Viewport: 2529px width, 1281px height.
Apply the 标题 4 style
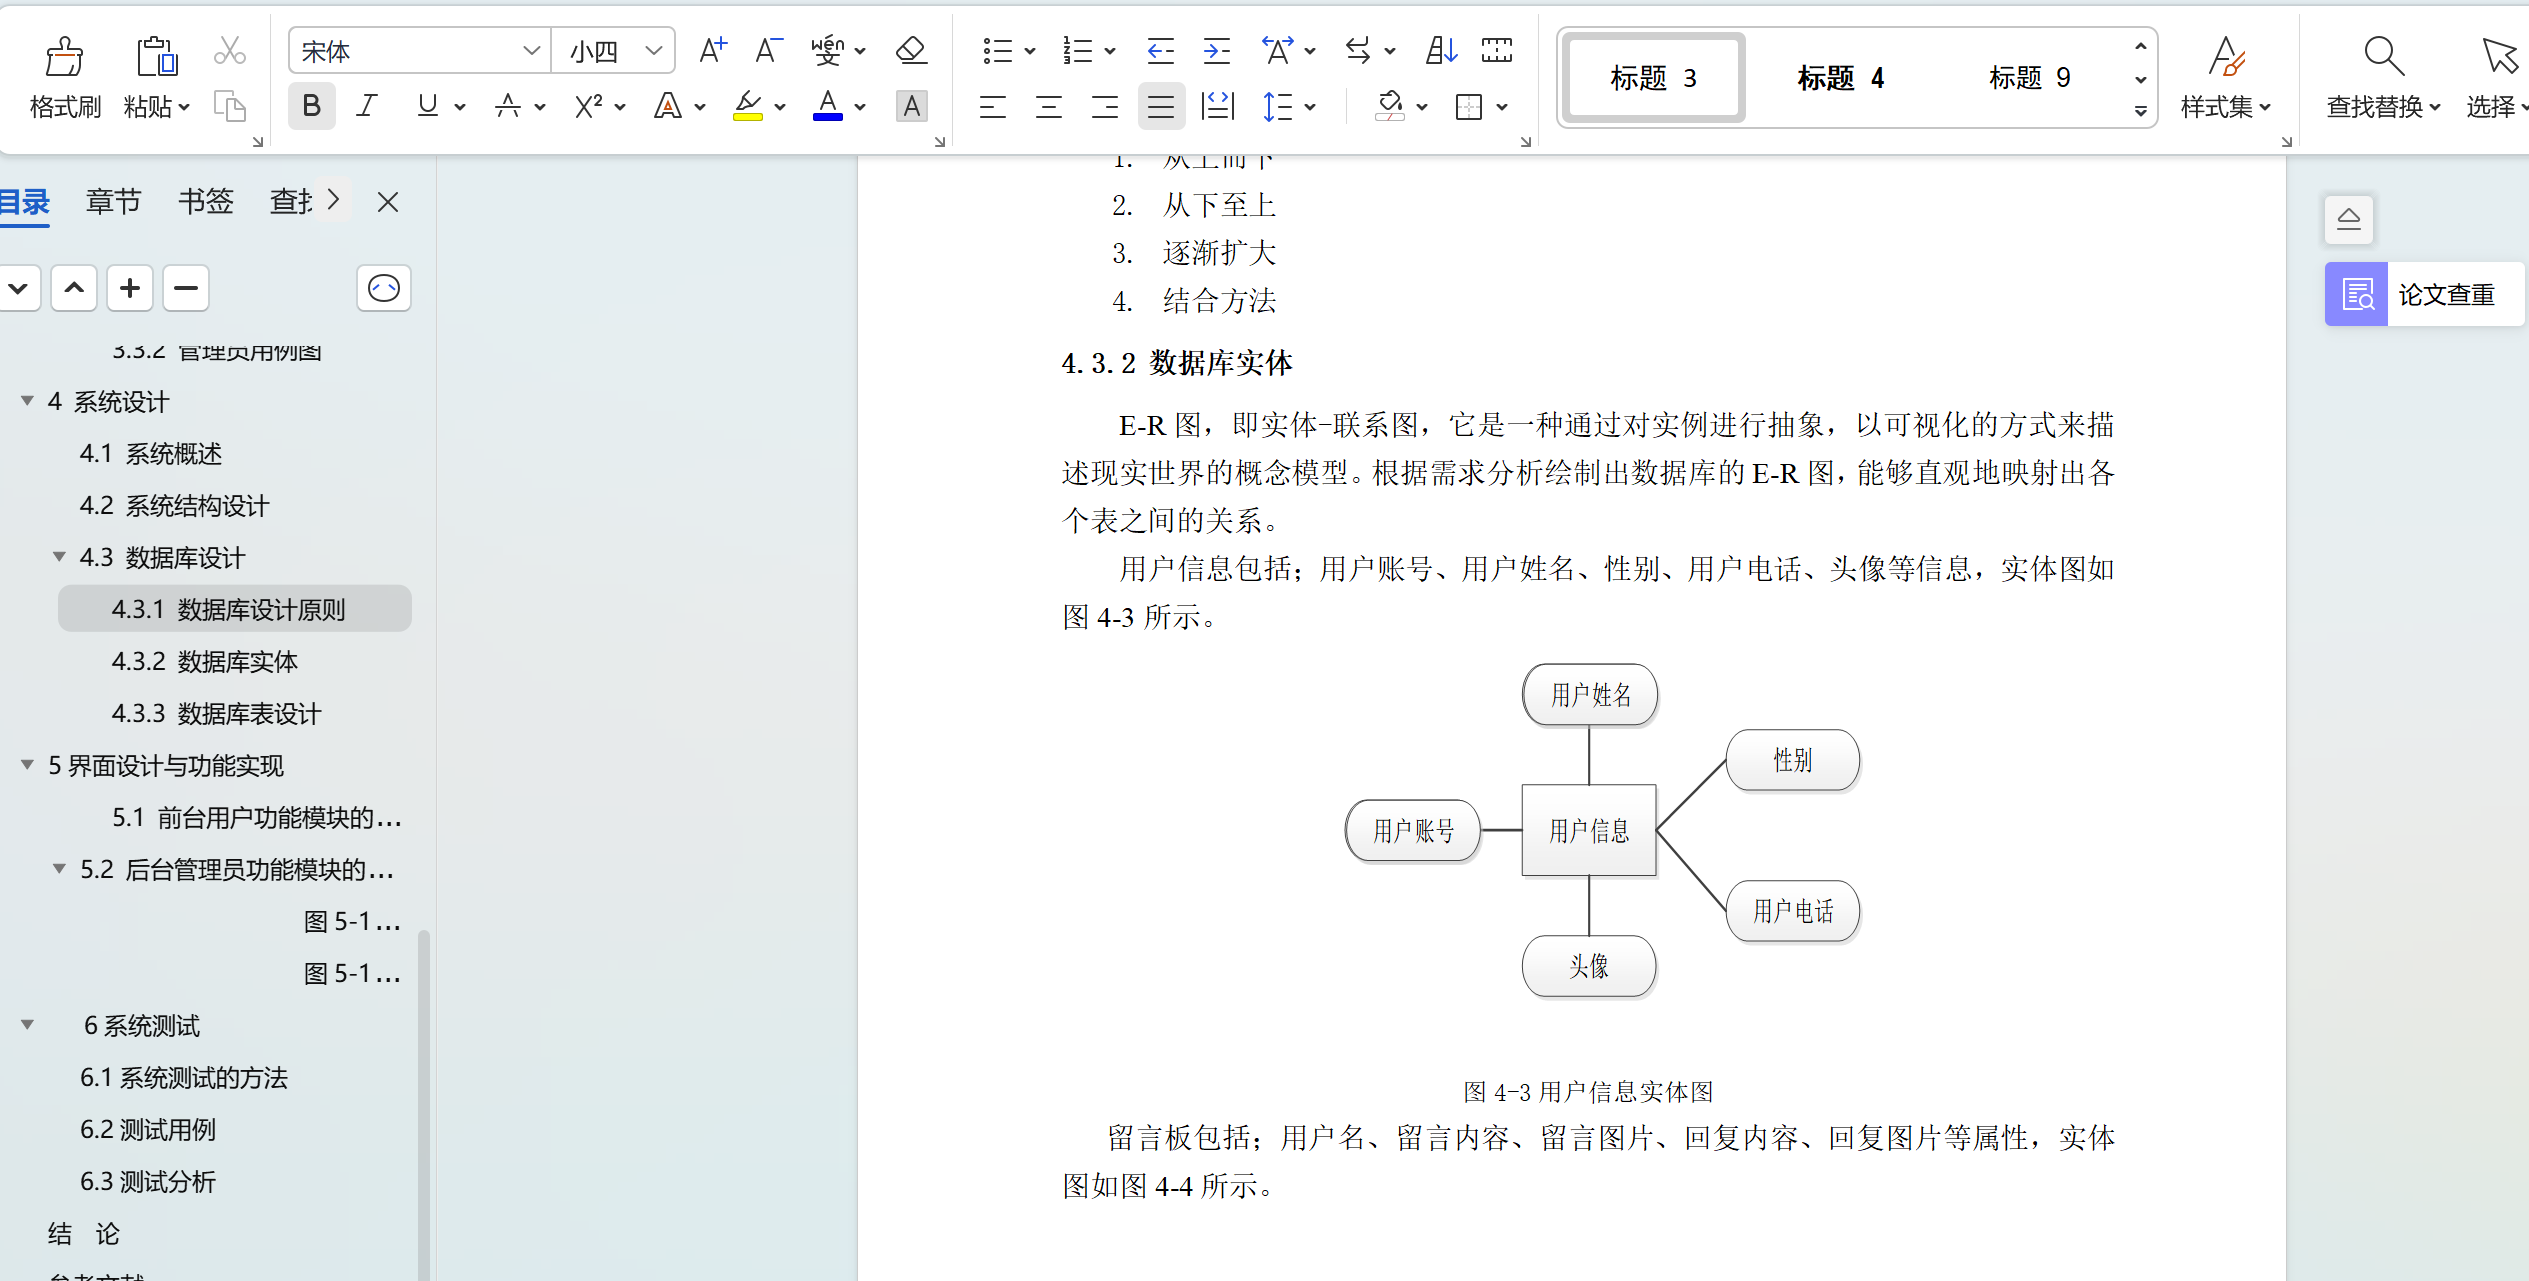click(x=1840, y=78)
